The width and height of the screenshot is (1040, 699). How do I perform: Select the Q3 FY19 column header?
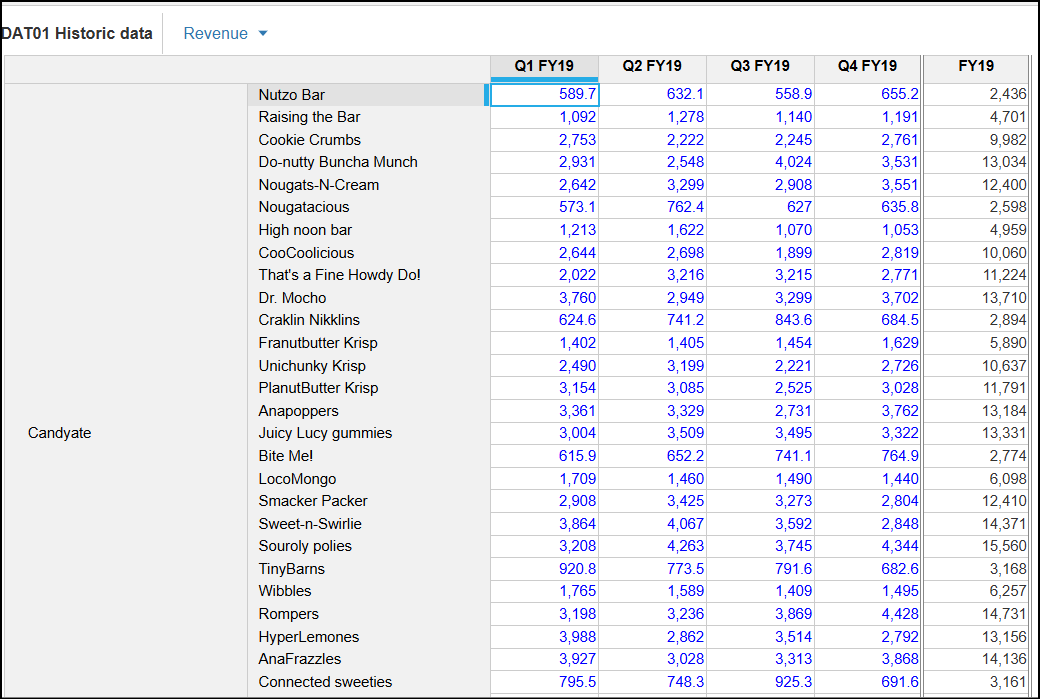[760, 66]
